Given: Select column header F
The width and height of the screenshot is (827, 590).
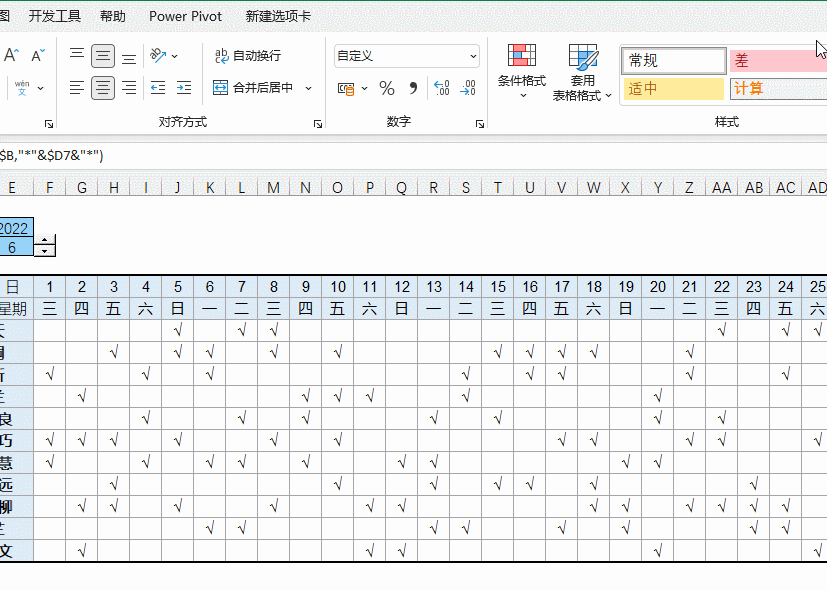Looking at the screenshot, I should (x=50, y=188).
